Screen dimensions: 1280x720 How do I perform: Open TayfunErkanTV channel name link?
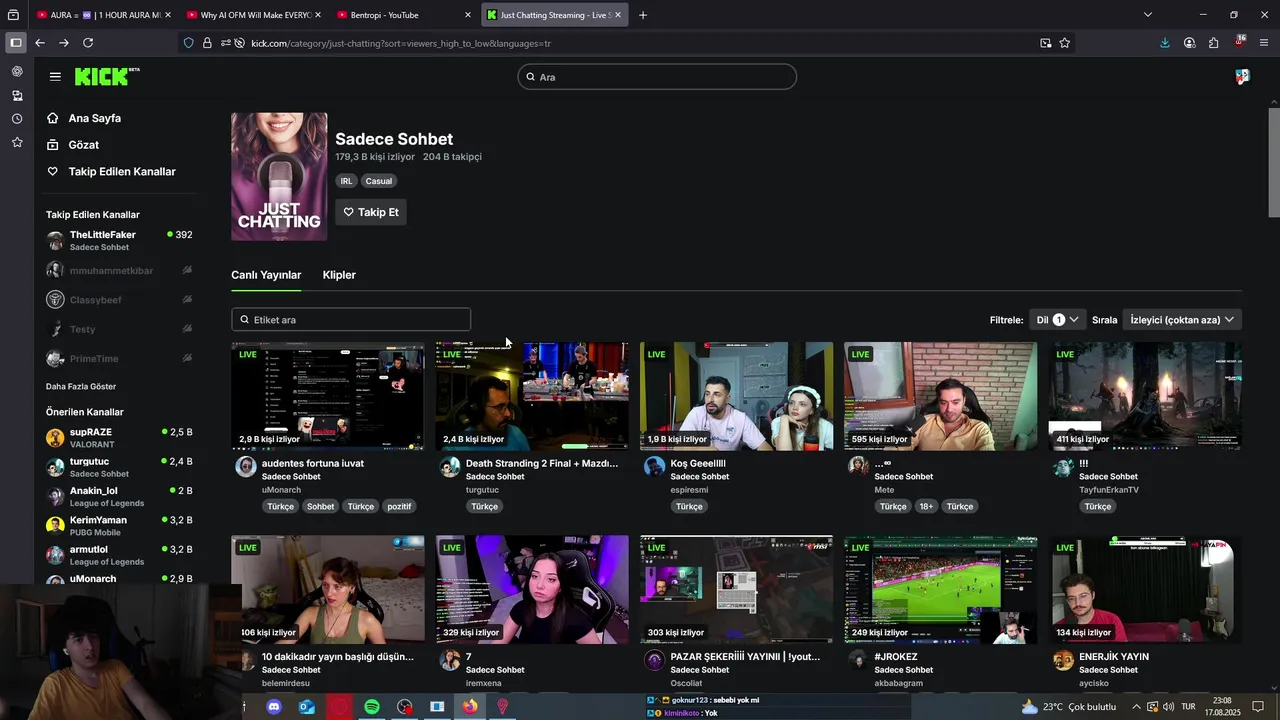1109,490
